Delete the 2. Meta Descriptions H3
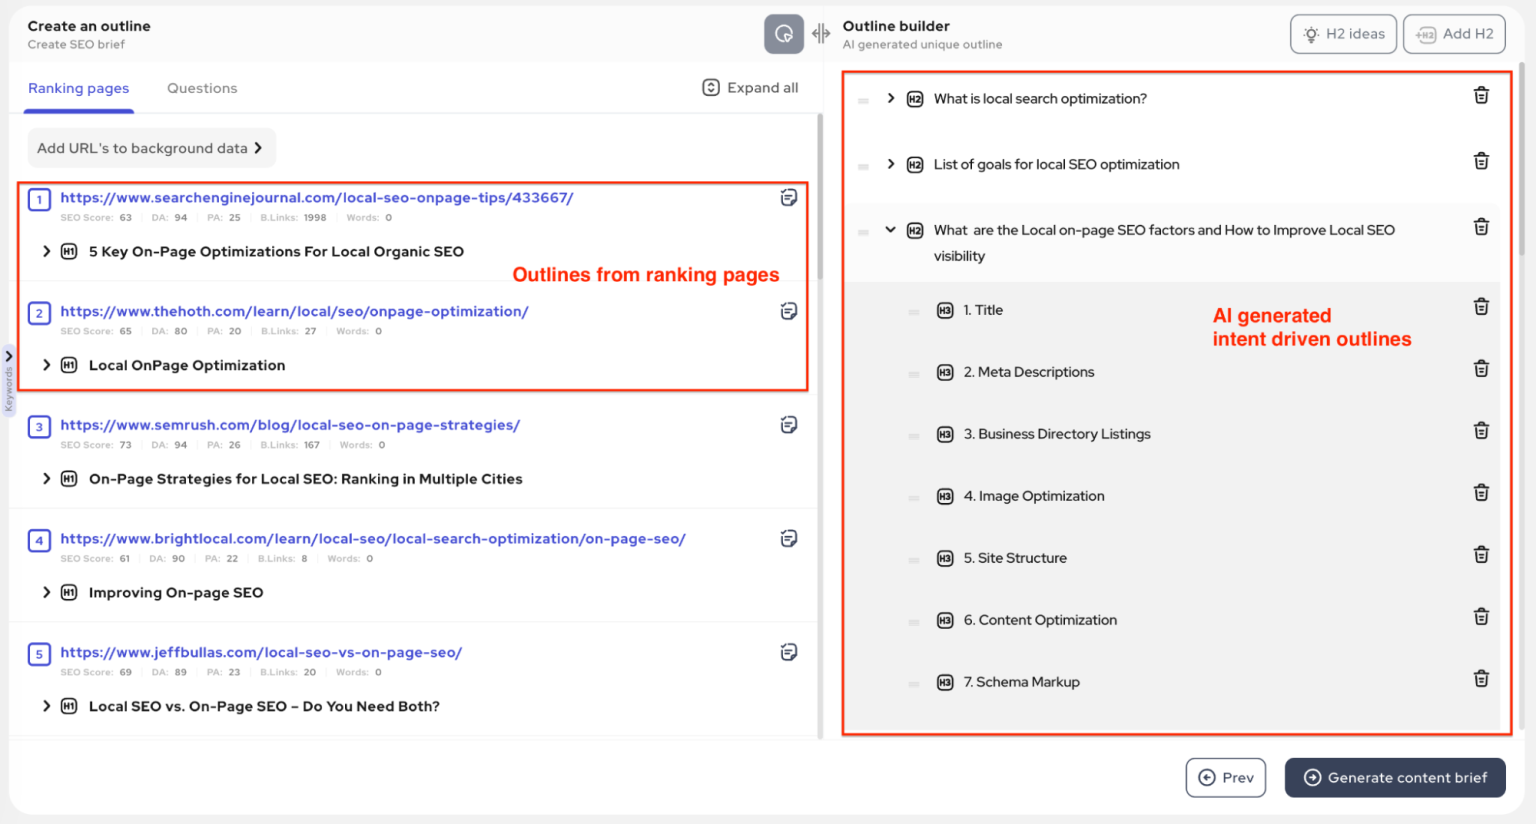 coord(1481,369)
